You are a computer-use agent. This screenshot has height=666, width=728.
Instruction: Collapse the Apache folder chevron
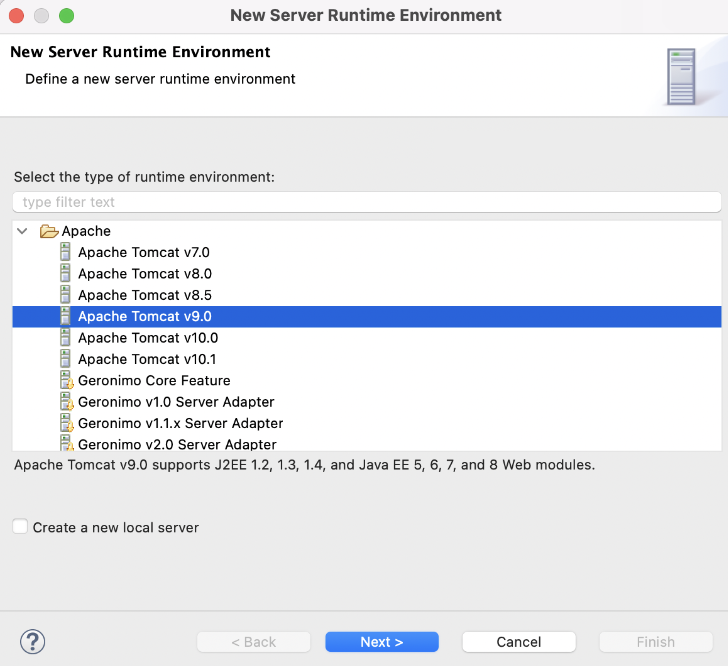click(22, 231)
